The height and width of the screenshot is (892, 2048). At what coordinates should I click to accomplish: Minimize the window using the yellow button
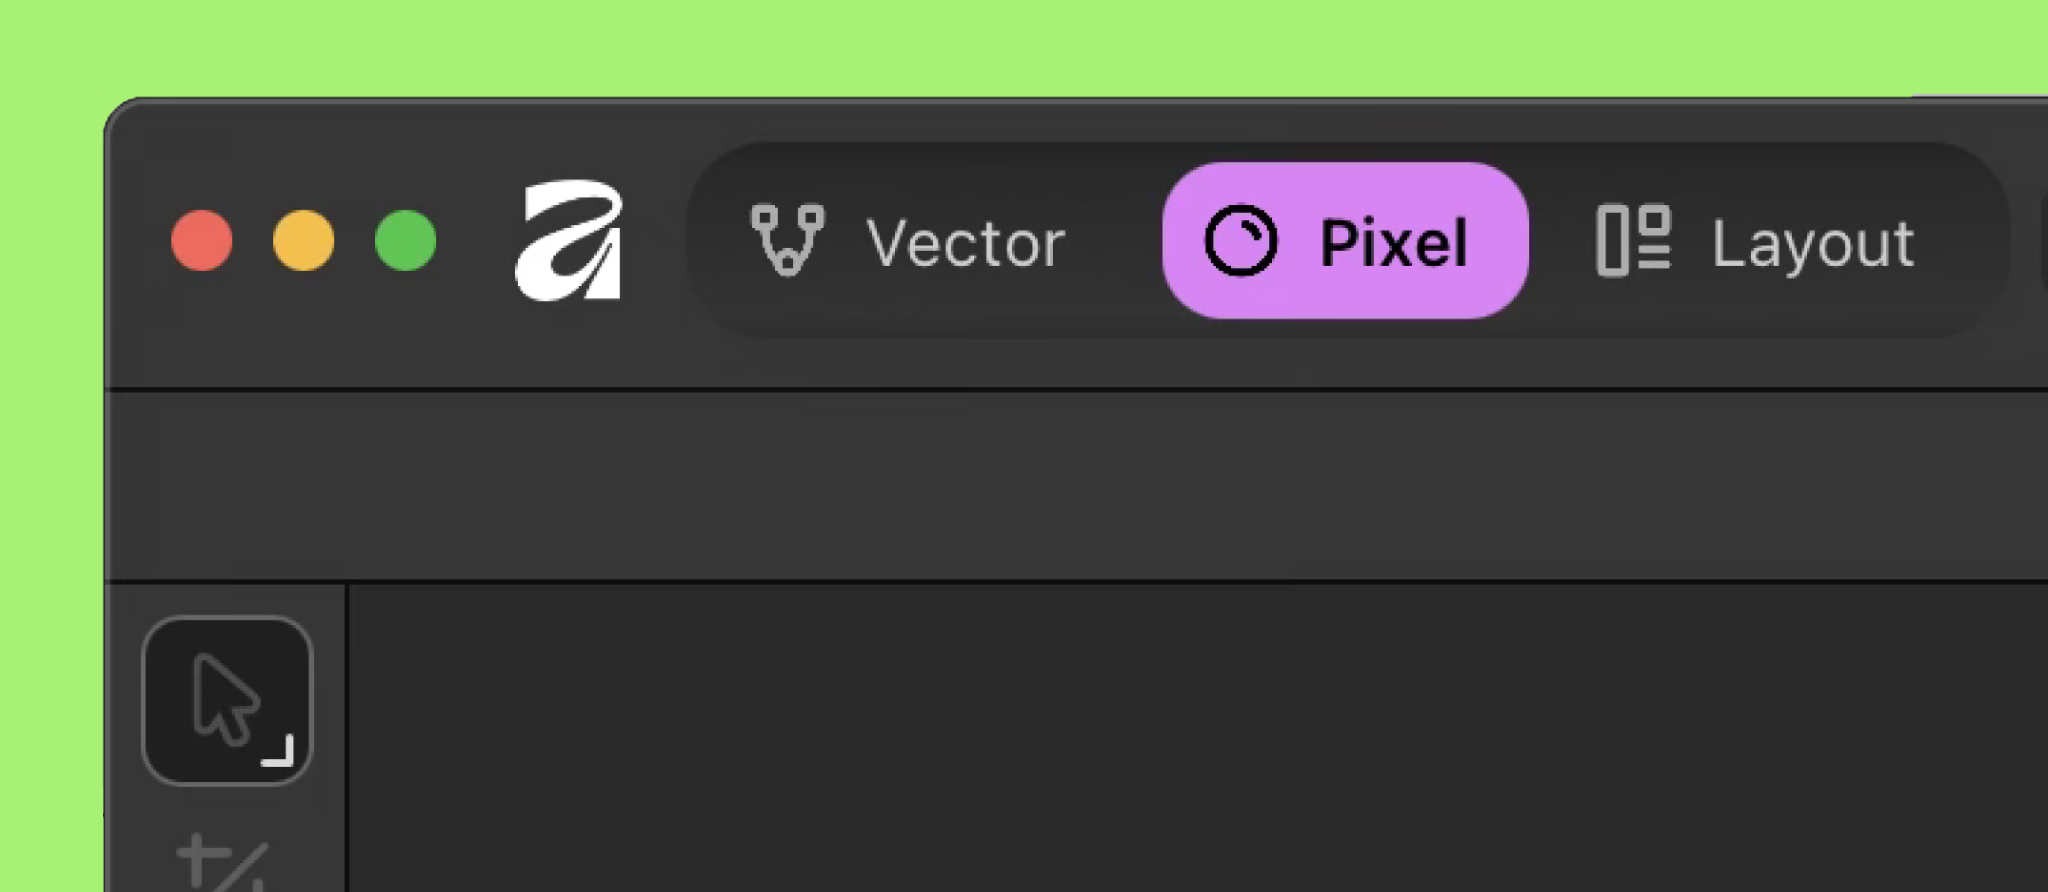(x=304, y=241)
